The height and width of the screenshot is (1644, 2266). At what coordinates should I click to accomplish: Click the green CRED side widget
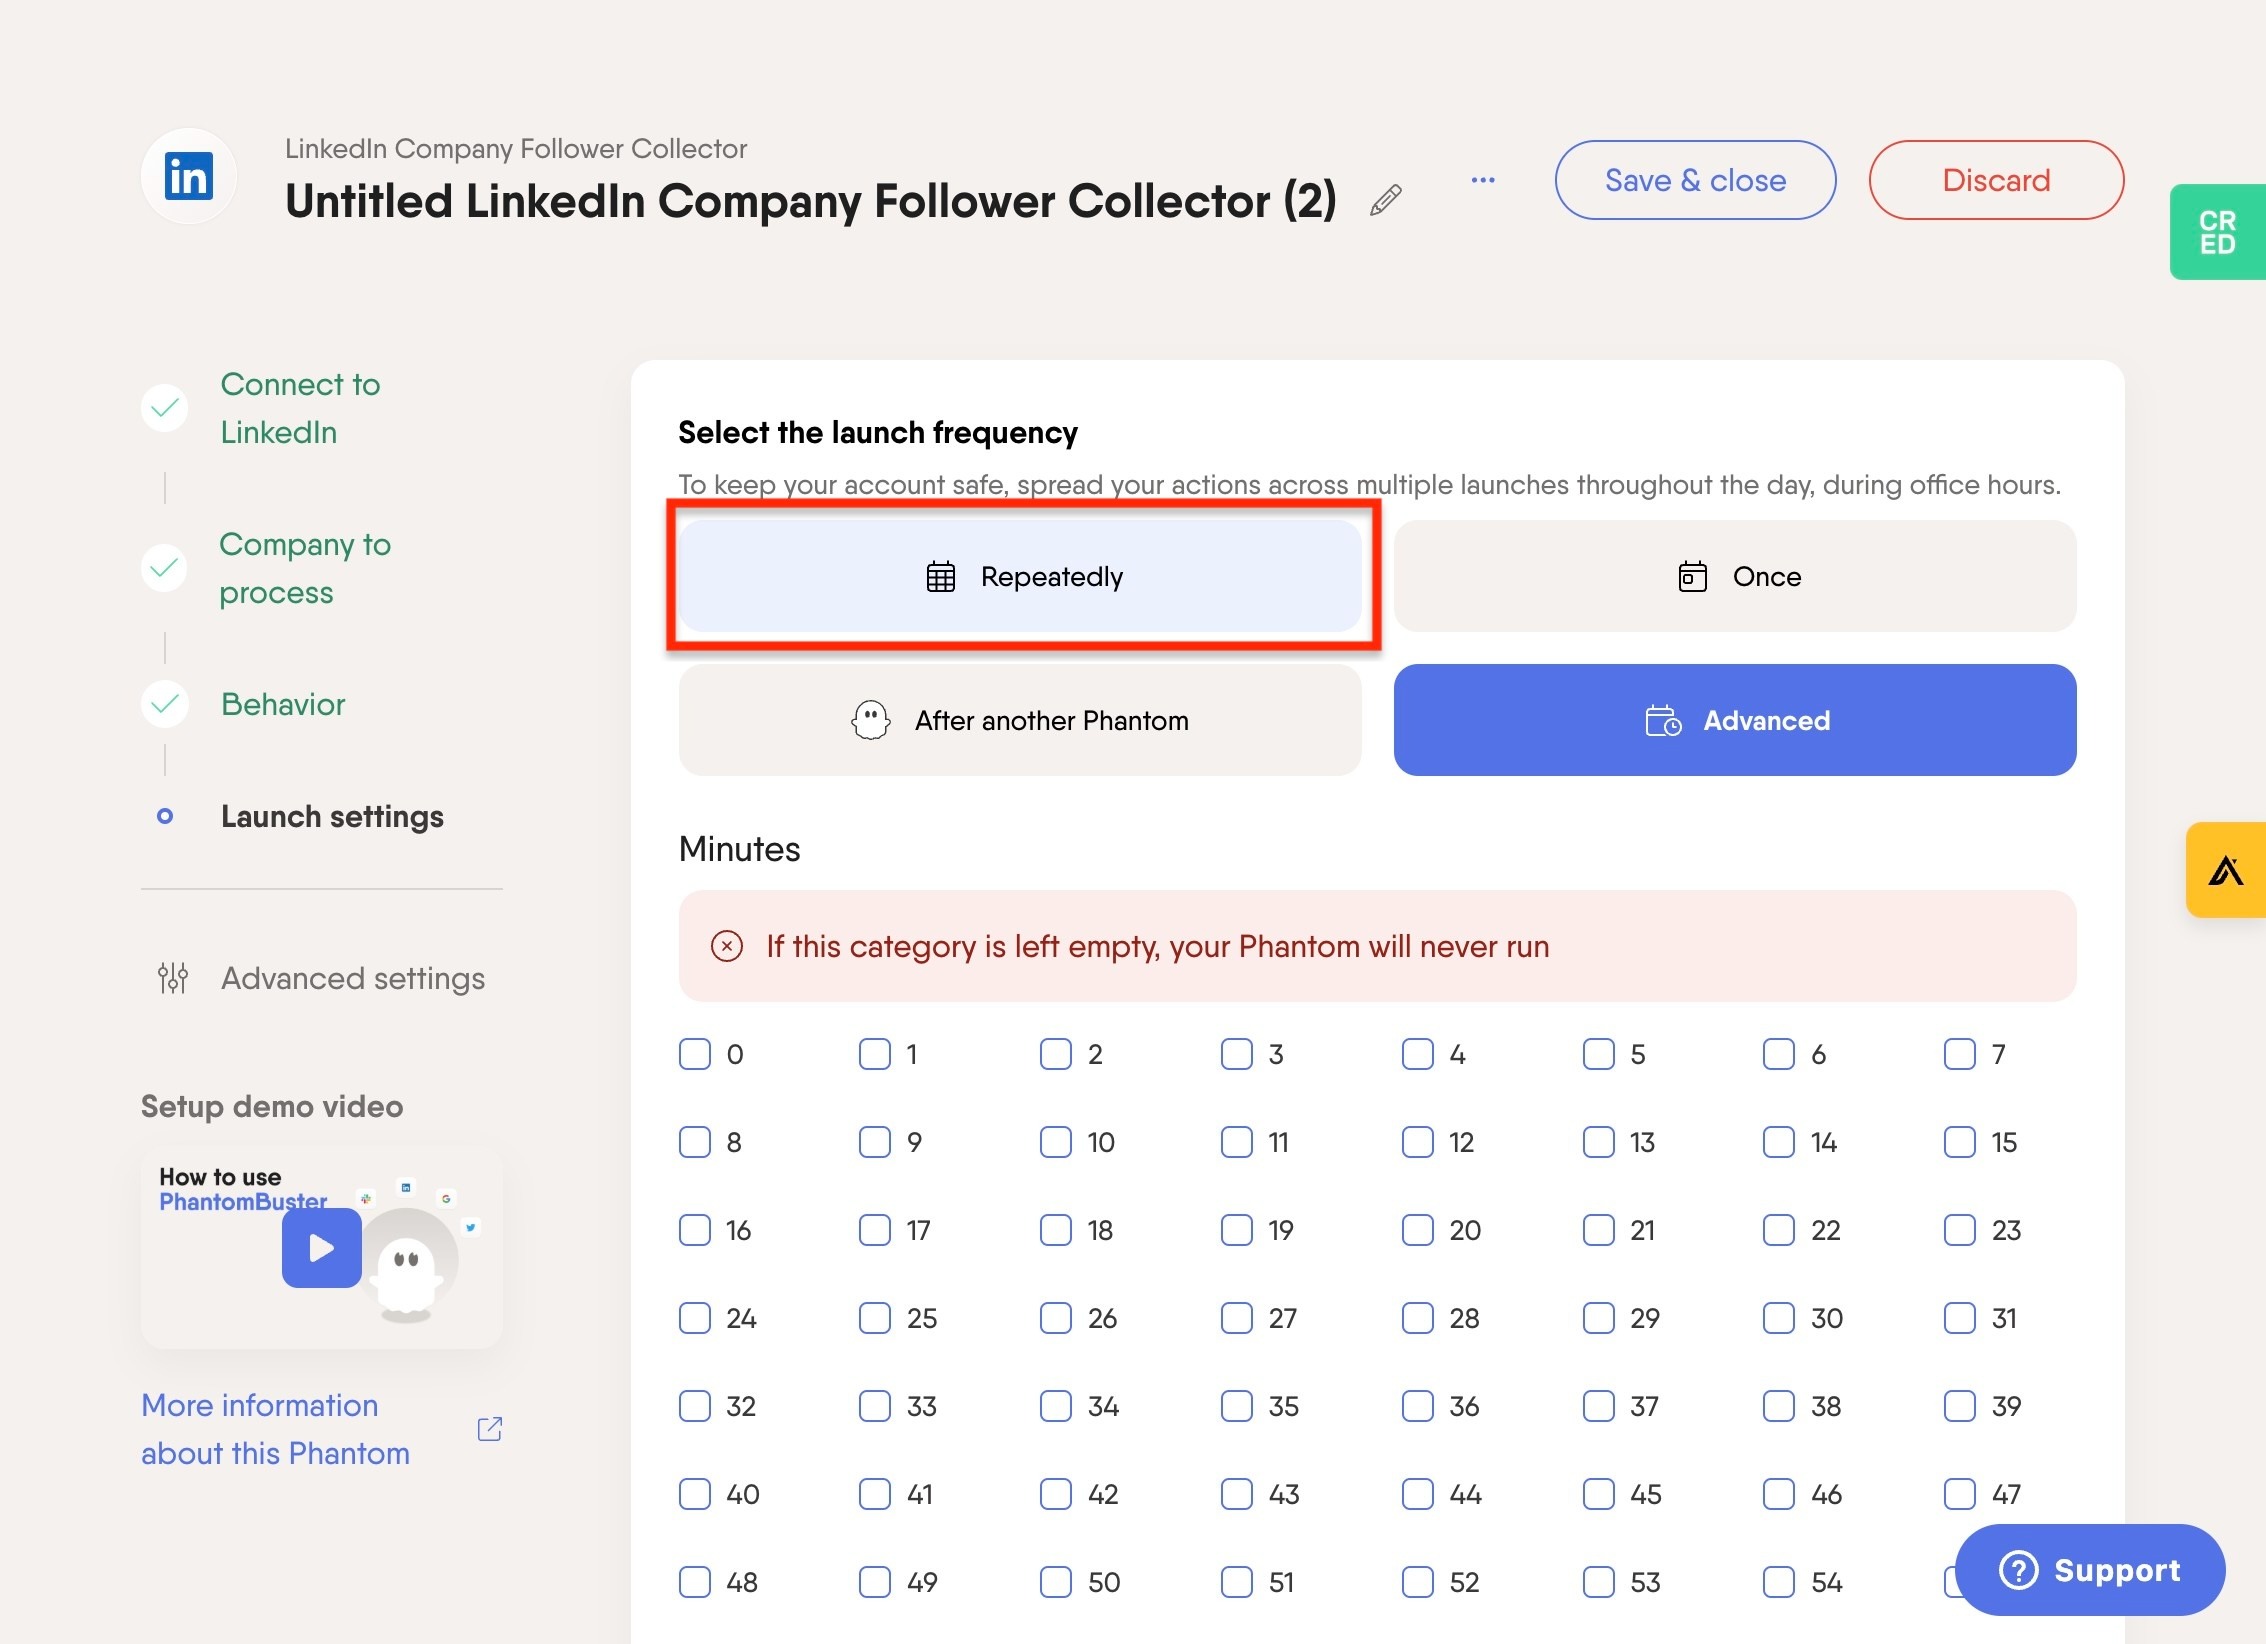pos(2217,232)
